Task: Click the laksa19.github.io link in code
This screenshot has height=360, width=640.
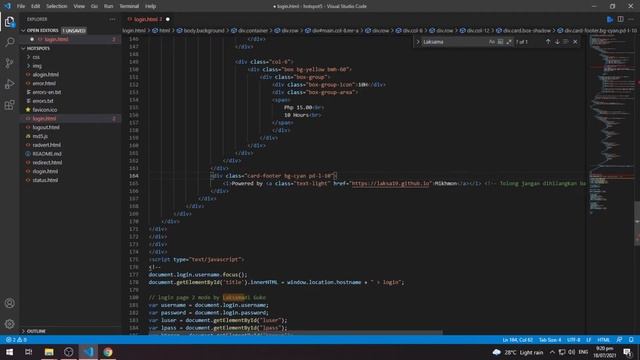Action: click(391, 184)
